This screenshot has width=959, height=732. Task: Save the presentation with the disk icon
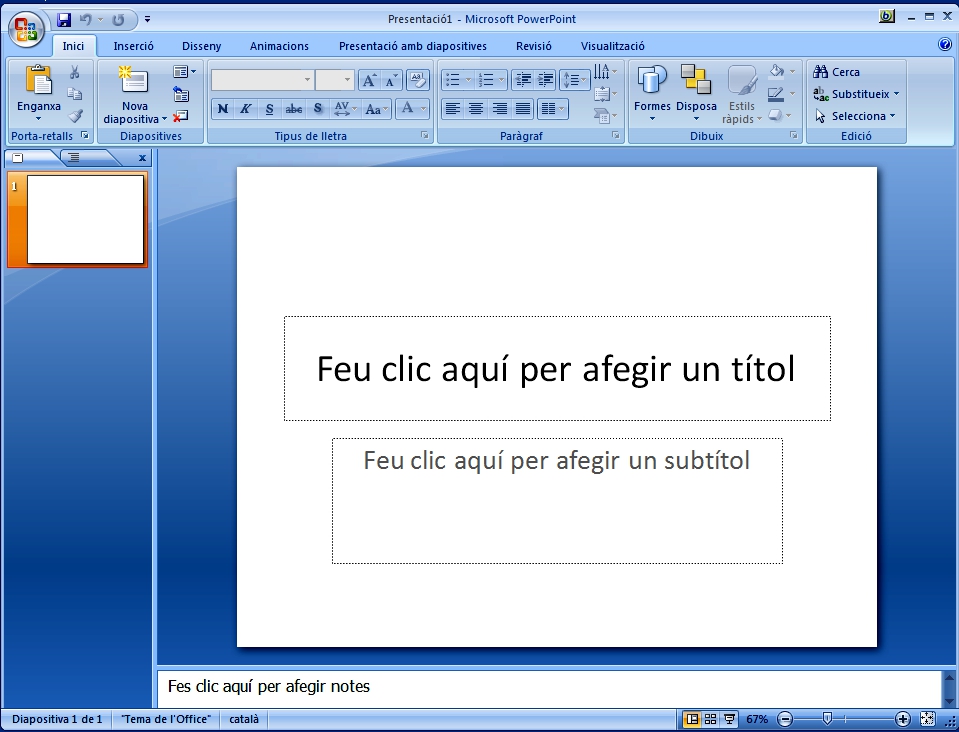coord(65,18)
